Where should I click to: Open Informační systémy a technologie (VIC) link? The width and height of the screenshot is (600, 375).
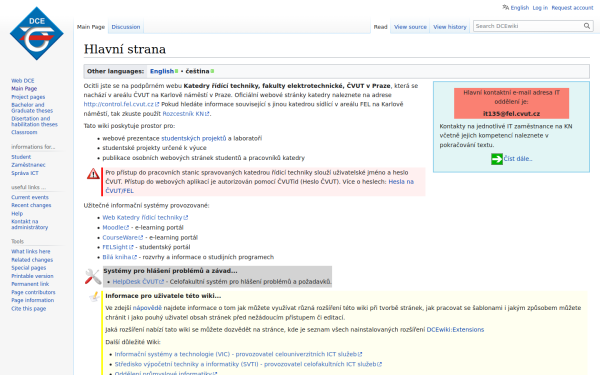[238, 354]
